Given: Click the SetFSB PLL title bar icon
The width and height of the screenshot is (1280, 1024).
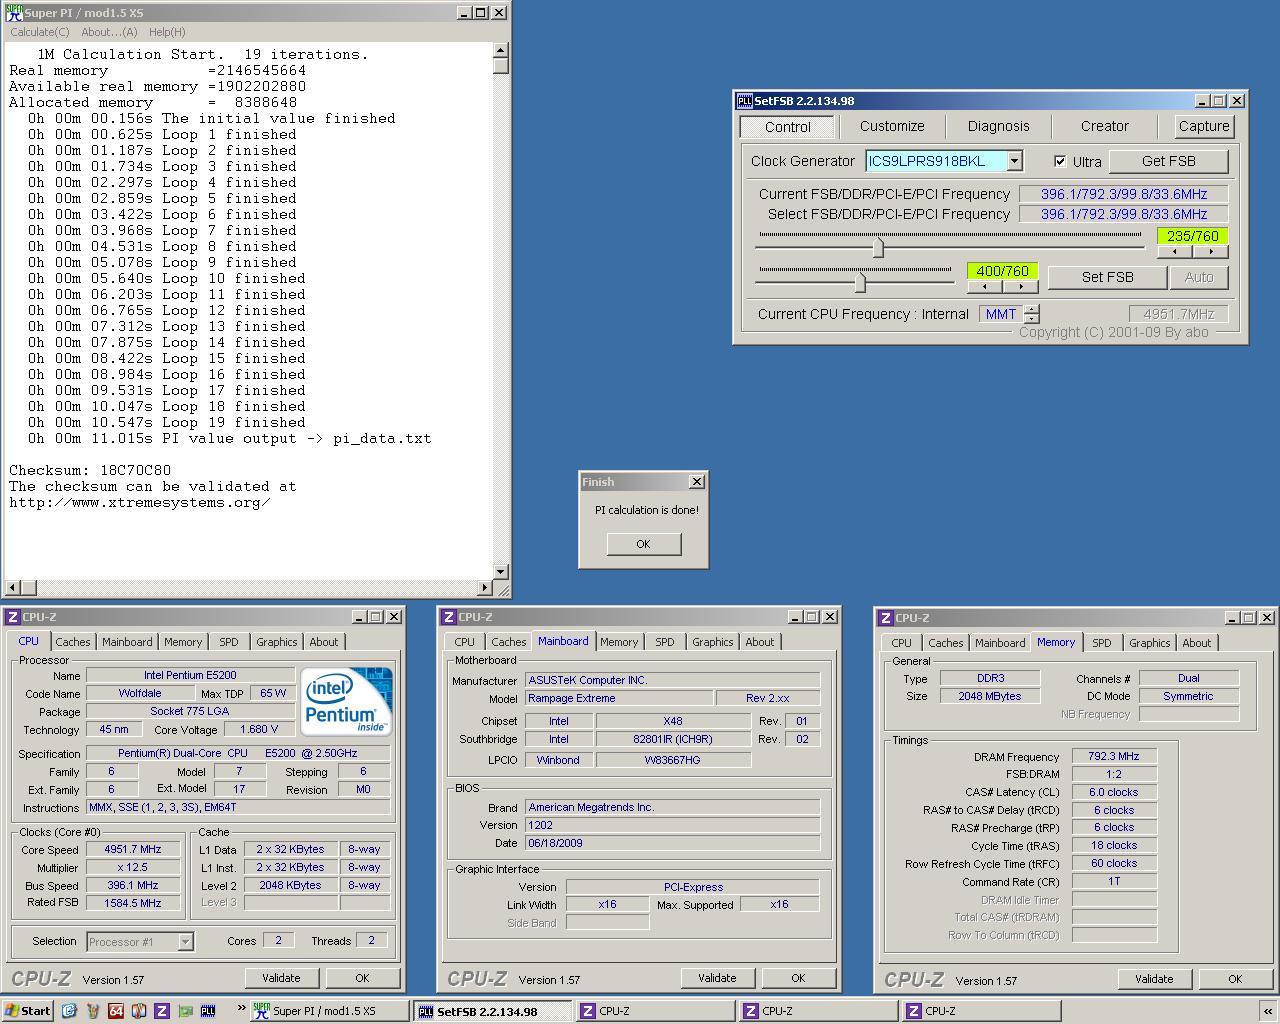Looking at the screenshot, I should pyautogui.click(x=744, y=101).
